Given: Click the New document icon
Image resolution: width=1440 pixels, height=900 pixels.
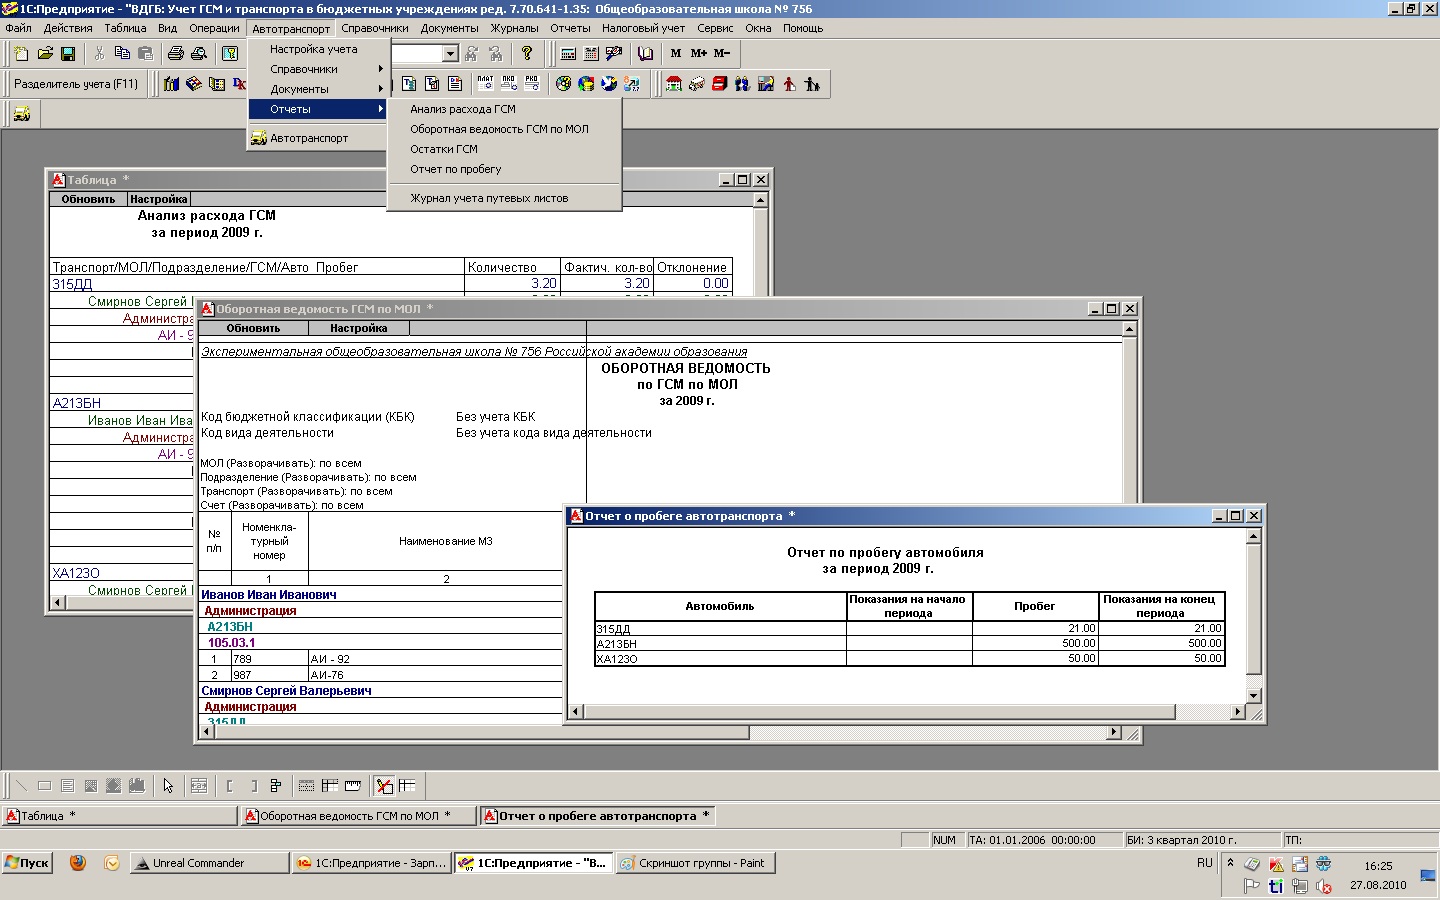Looking at the screenshot, I should [x=21, y=54].
